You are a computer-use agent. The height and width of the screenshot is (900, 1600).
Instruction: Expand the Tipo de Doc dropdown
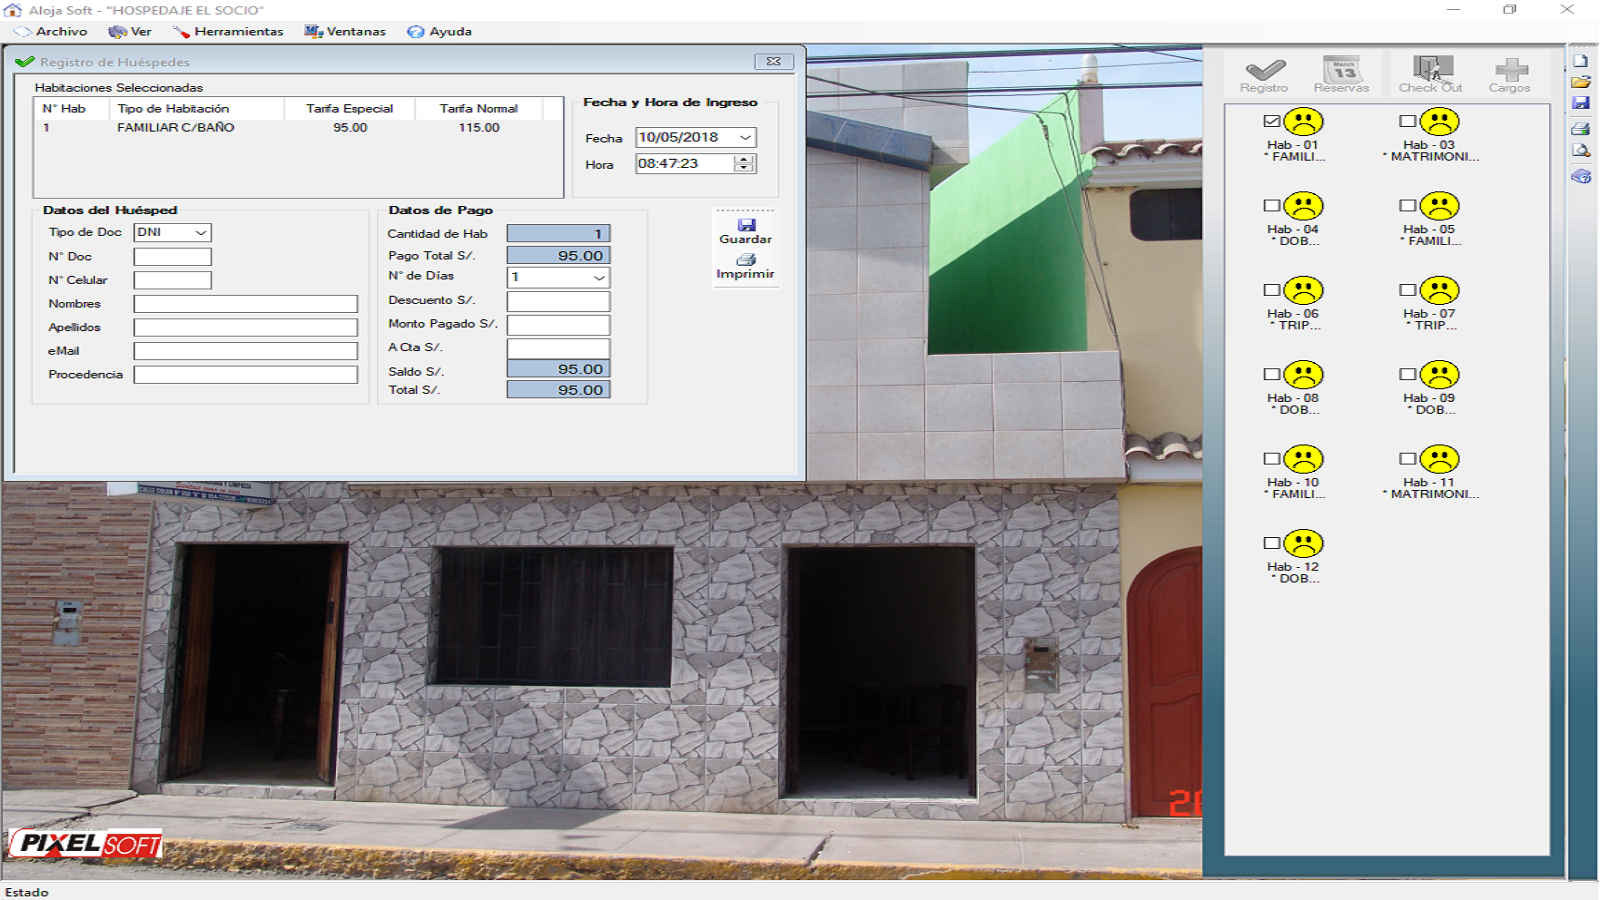[x=201, y=233]
